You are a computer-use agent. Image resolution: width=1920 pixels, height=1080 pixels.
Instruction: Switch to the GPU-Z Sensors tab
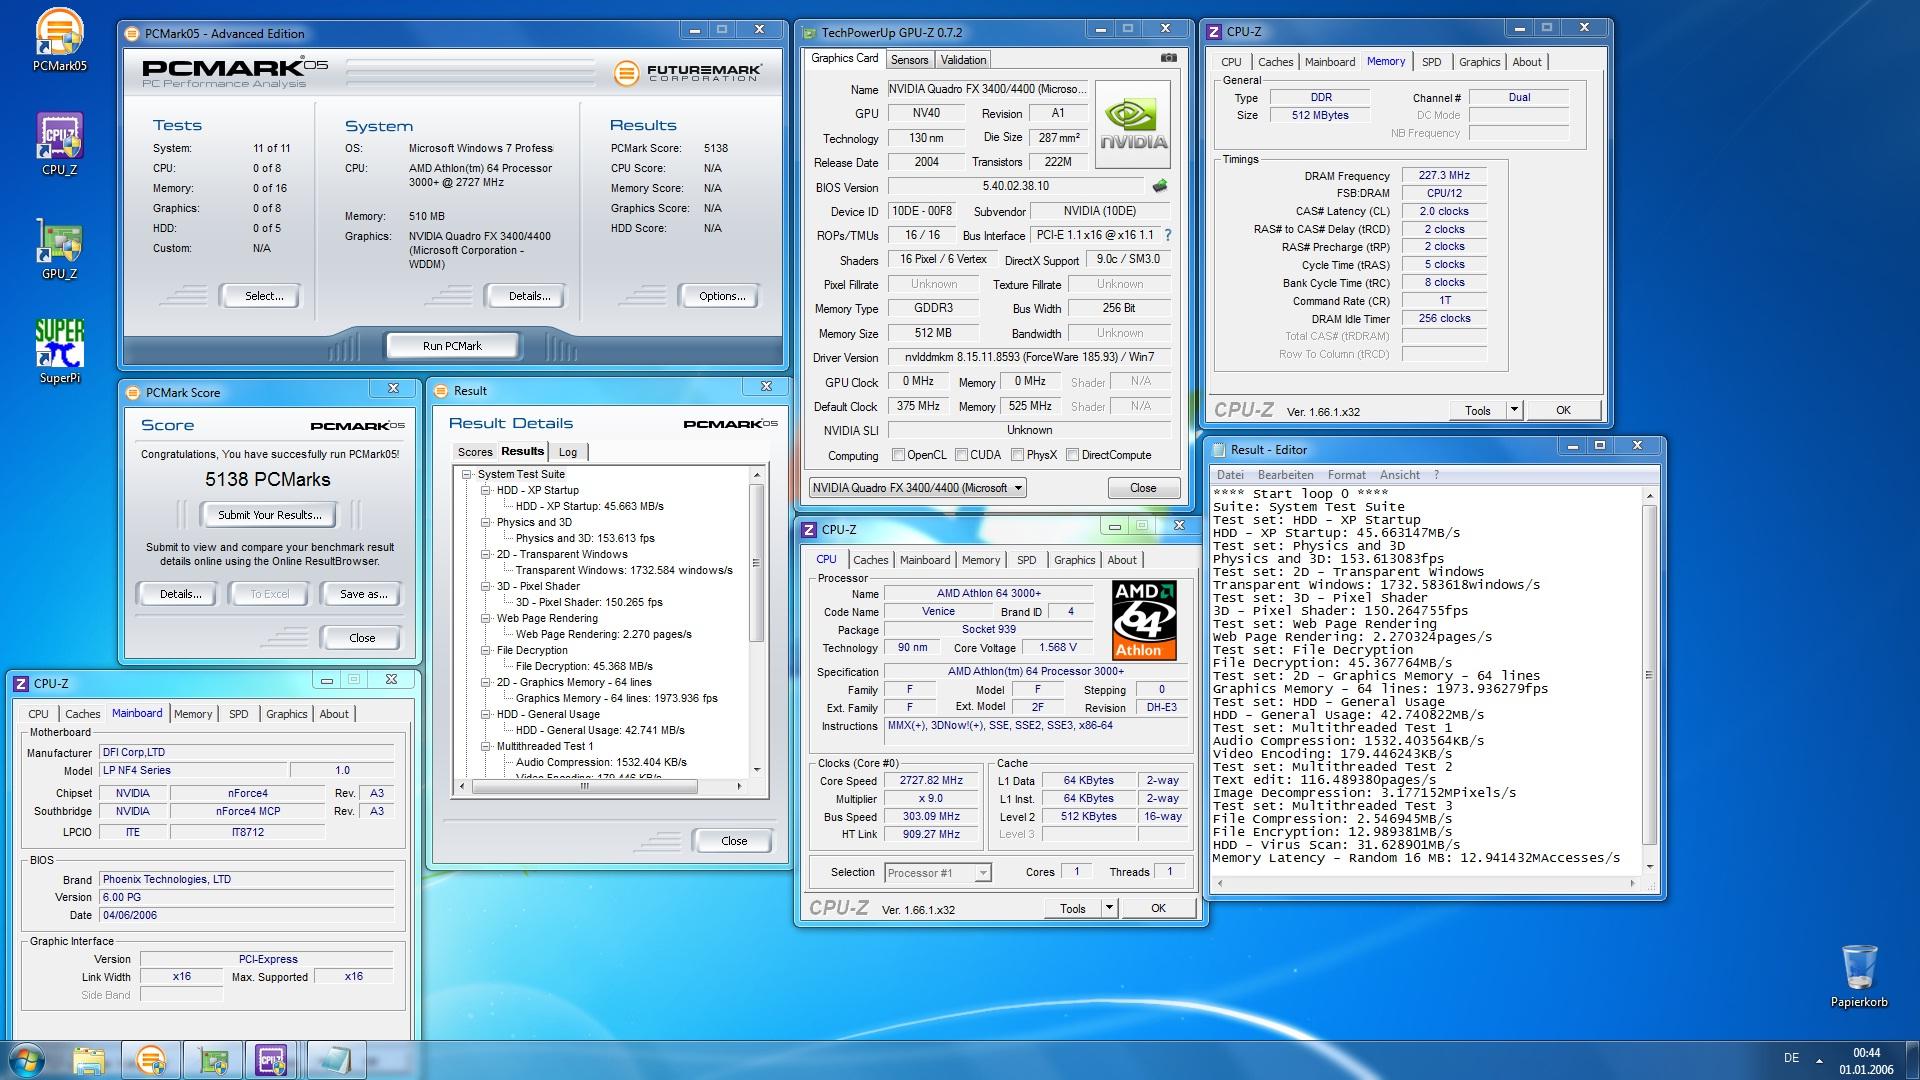tap(909, 60)
